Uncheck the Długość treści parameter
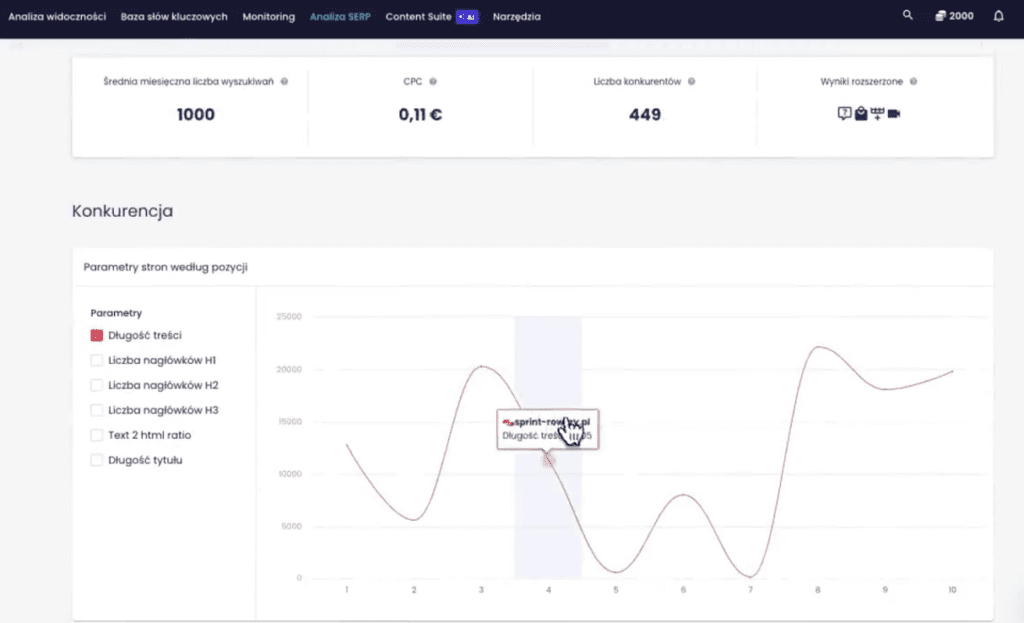 [x=97, y=336]
